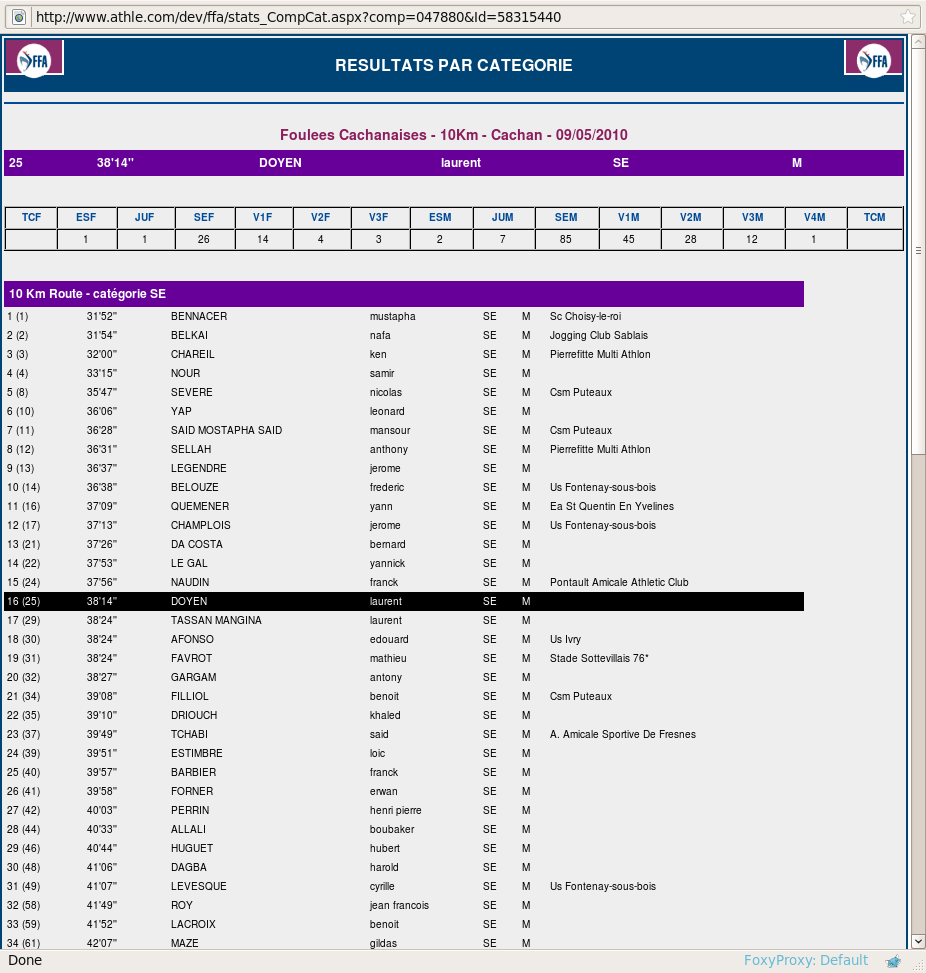Click the vertical scrollbar thumb
This screenshot has height=973, width=926.
click(918, 251)
